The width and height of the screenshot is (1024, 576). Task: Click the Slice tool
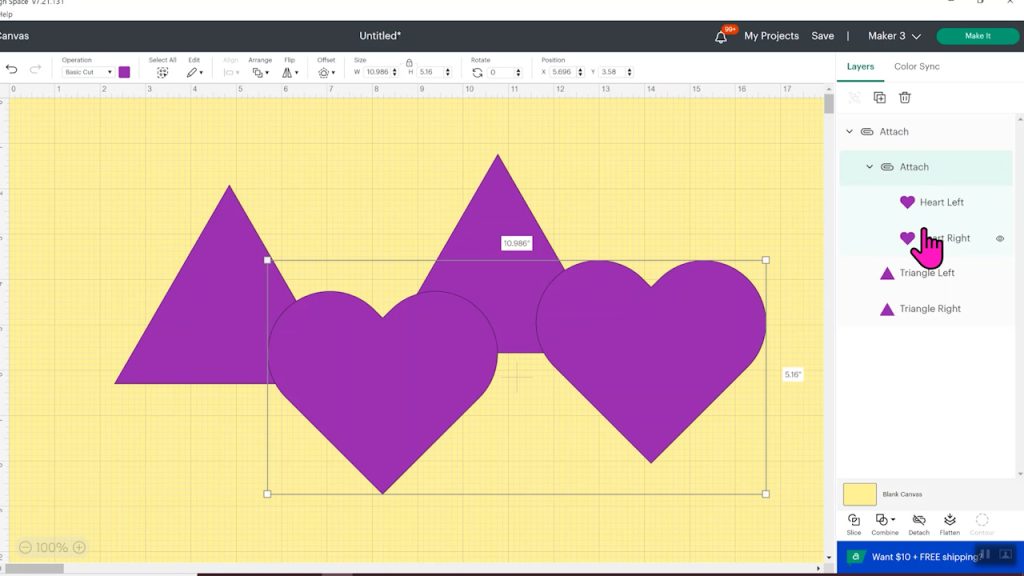(x=853, y=521)
